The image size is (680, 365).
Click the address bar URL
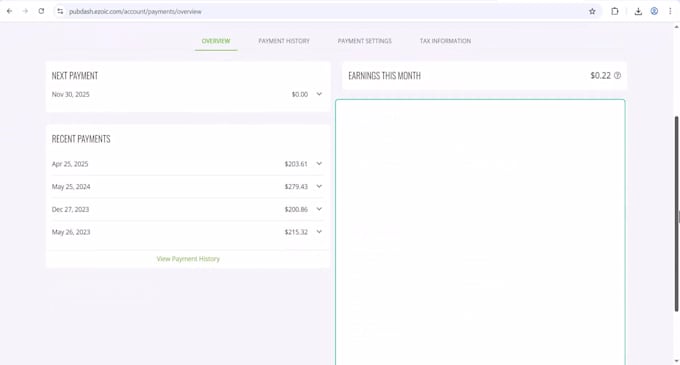point(135,12)
